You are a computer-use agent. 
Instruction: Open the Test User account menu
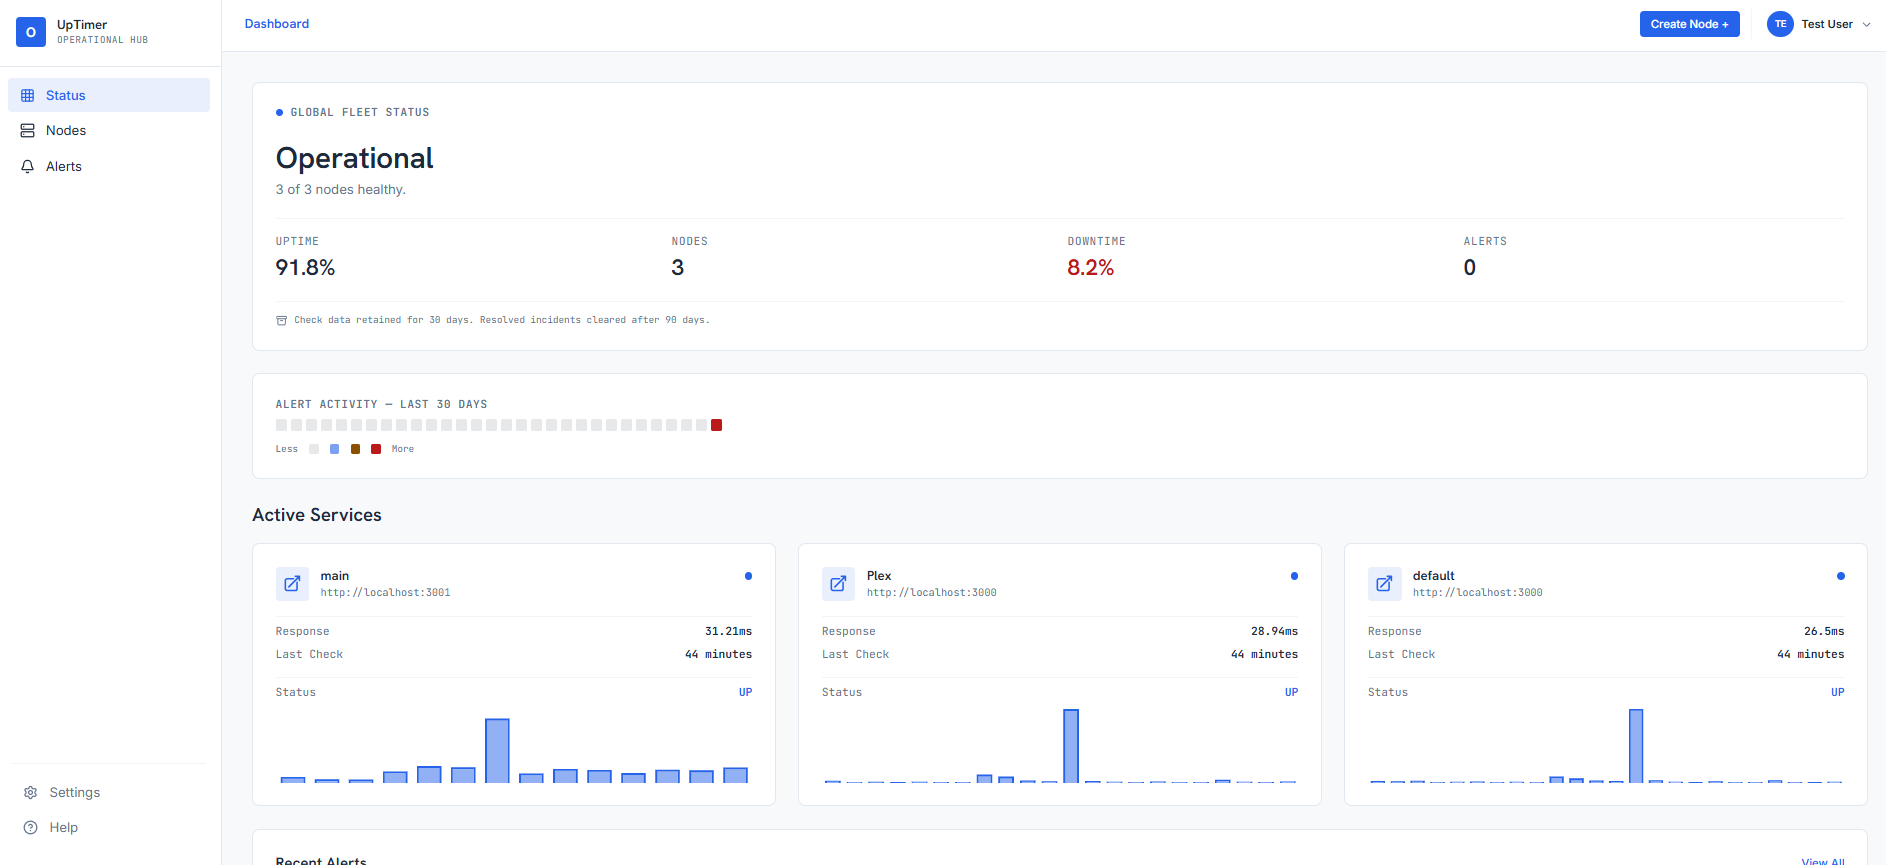click(1819, 24)
